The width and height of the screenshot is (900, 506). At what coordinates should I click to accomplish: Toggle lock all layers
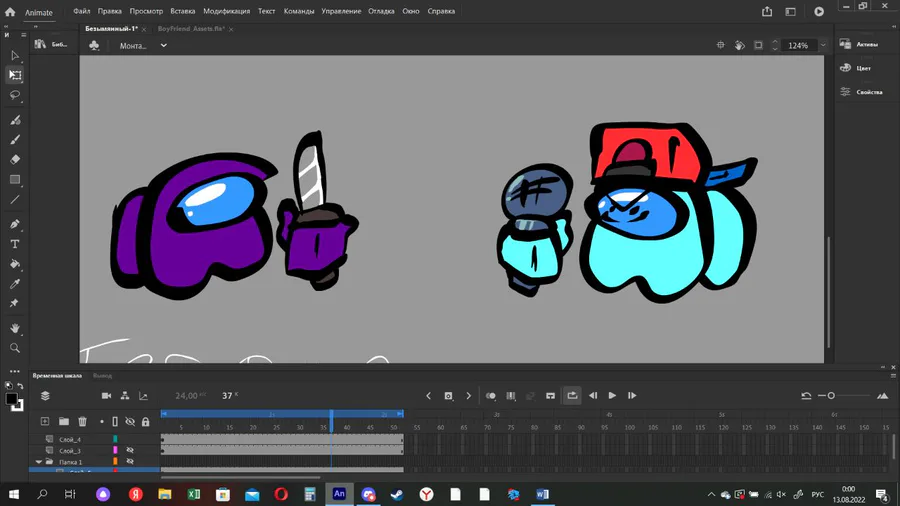click(146, 422)
